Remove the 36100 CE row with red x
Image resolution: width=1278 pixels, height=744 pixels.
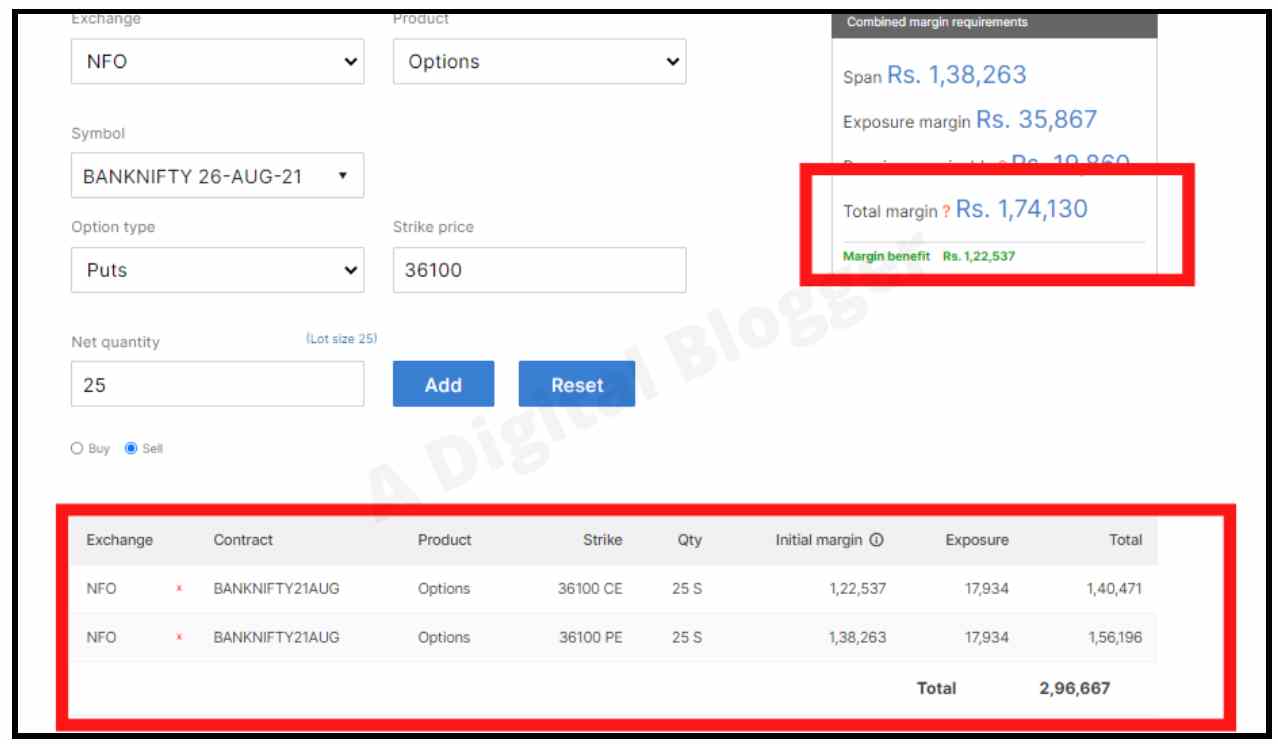[x=179, y=589]
